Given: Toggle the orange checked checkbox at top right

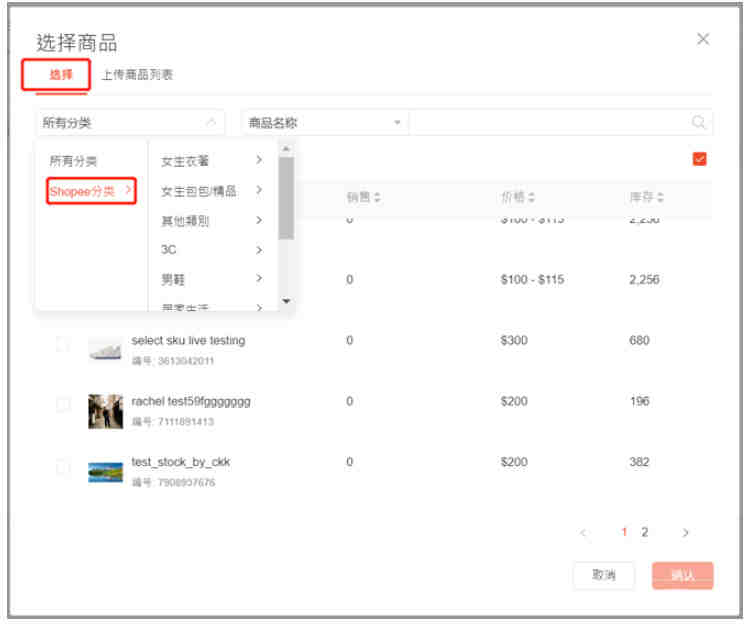Looking at the screenshot, I should pos(699,159).
